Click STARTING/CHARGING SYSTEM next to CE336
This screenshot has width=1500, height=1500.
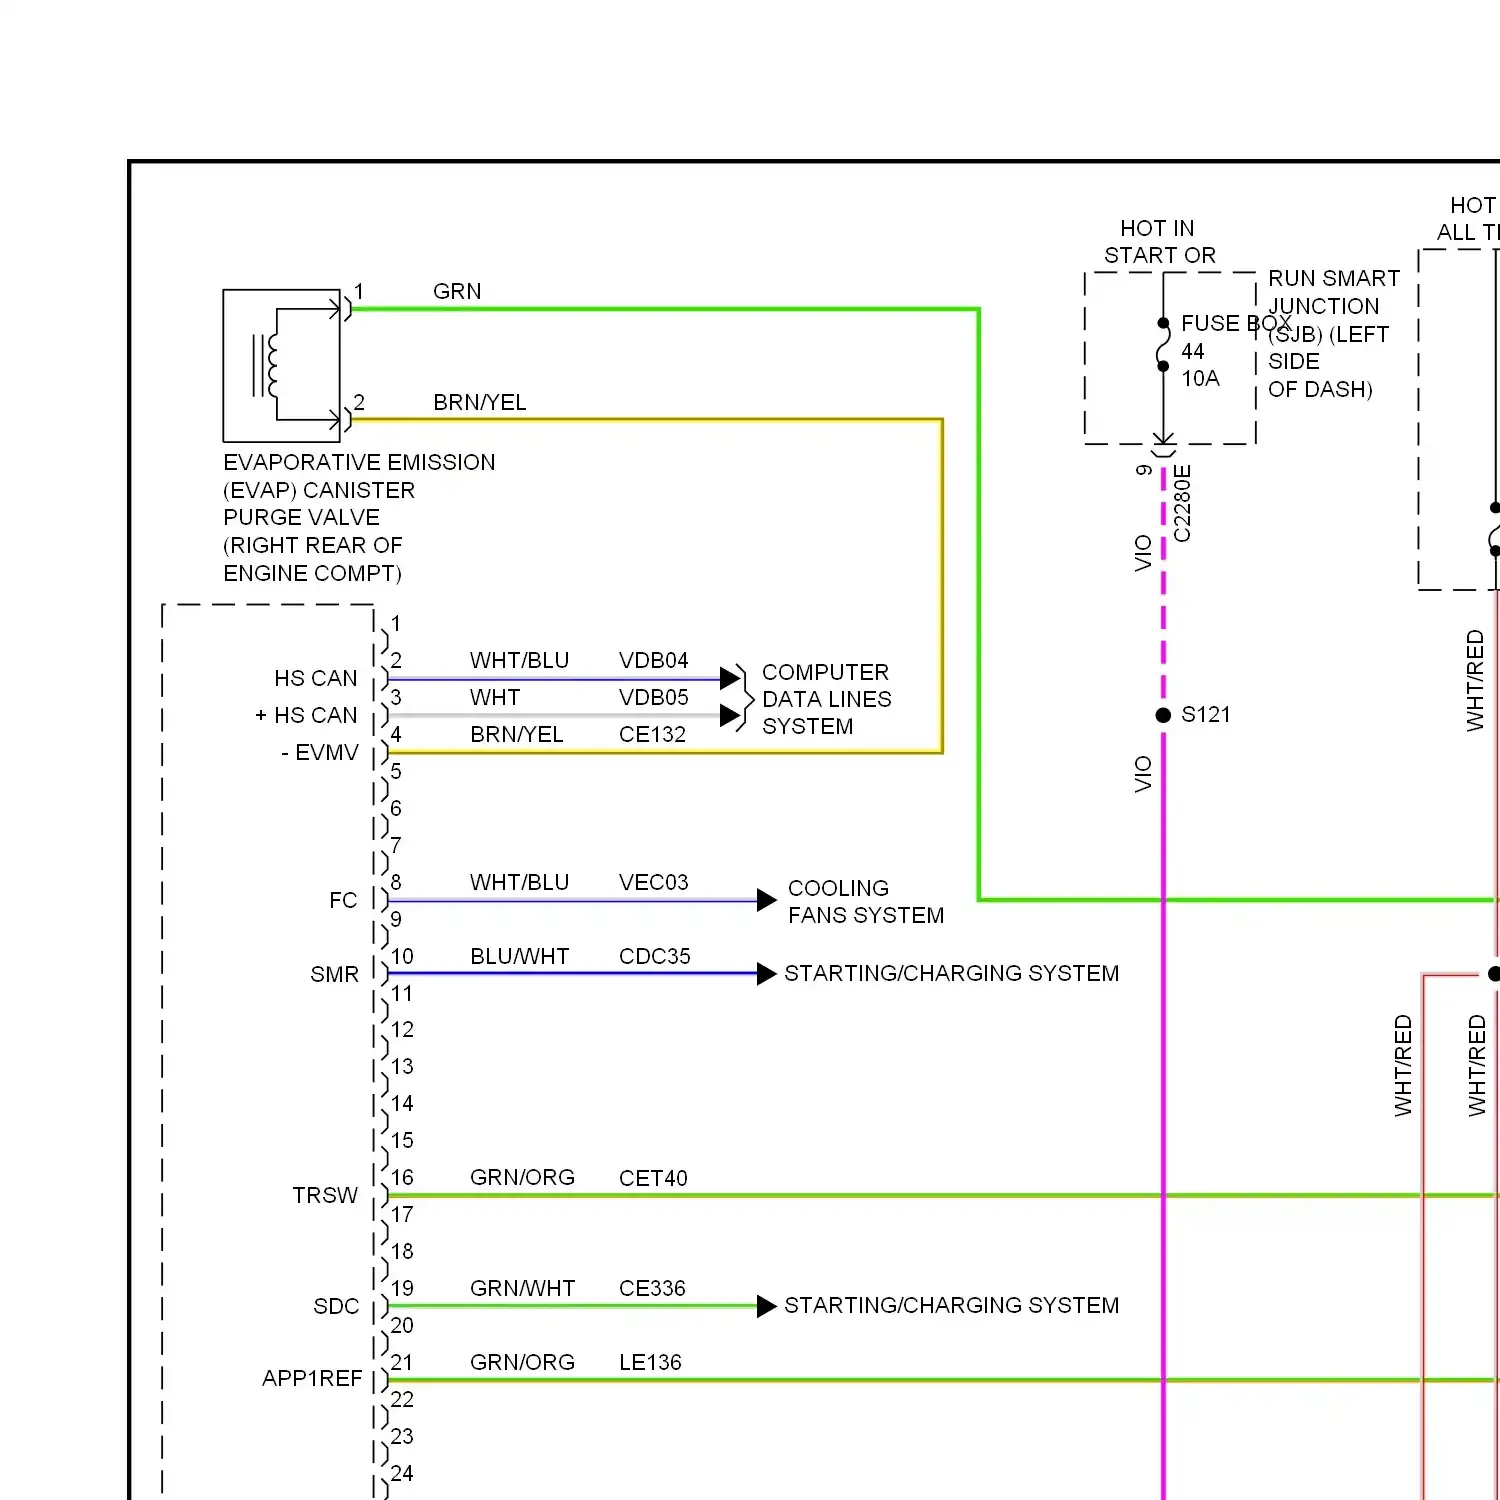tap(952, 1306)
